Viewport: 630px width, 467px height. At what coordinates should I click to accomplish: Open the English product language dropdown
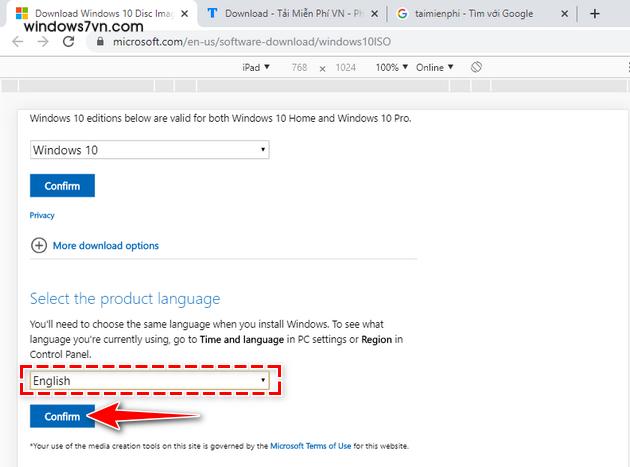149,381
